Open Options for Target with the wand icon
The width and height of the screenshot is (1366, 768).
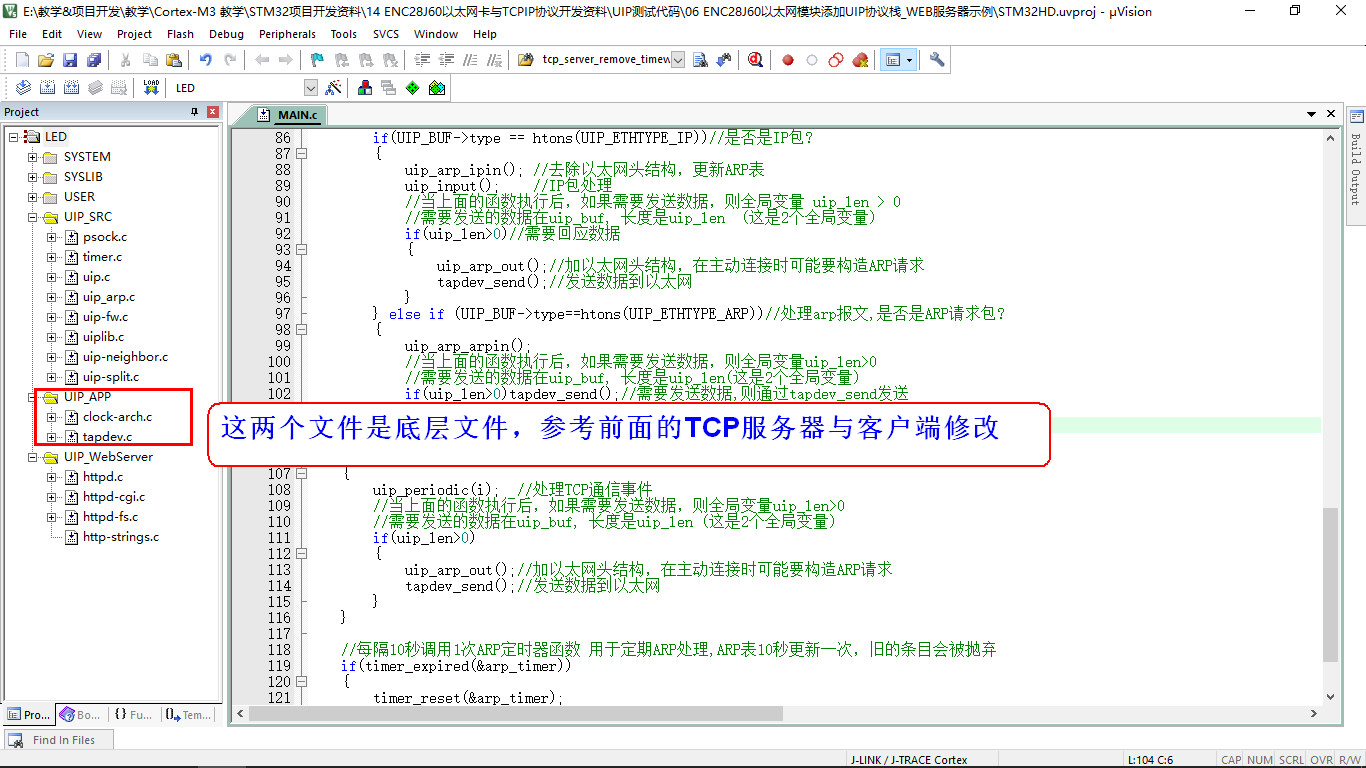tap(334, 88)
